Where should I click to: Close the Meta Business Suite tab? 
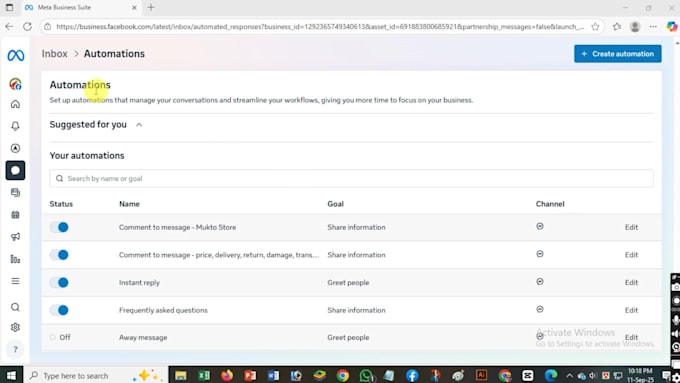(134, 7)
